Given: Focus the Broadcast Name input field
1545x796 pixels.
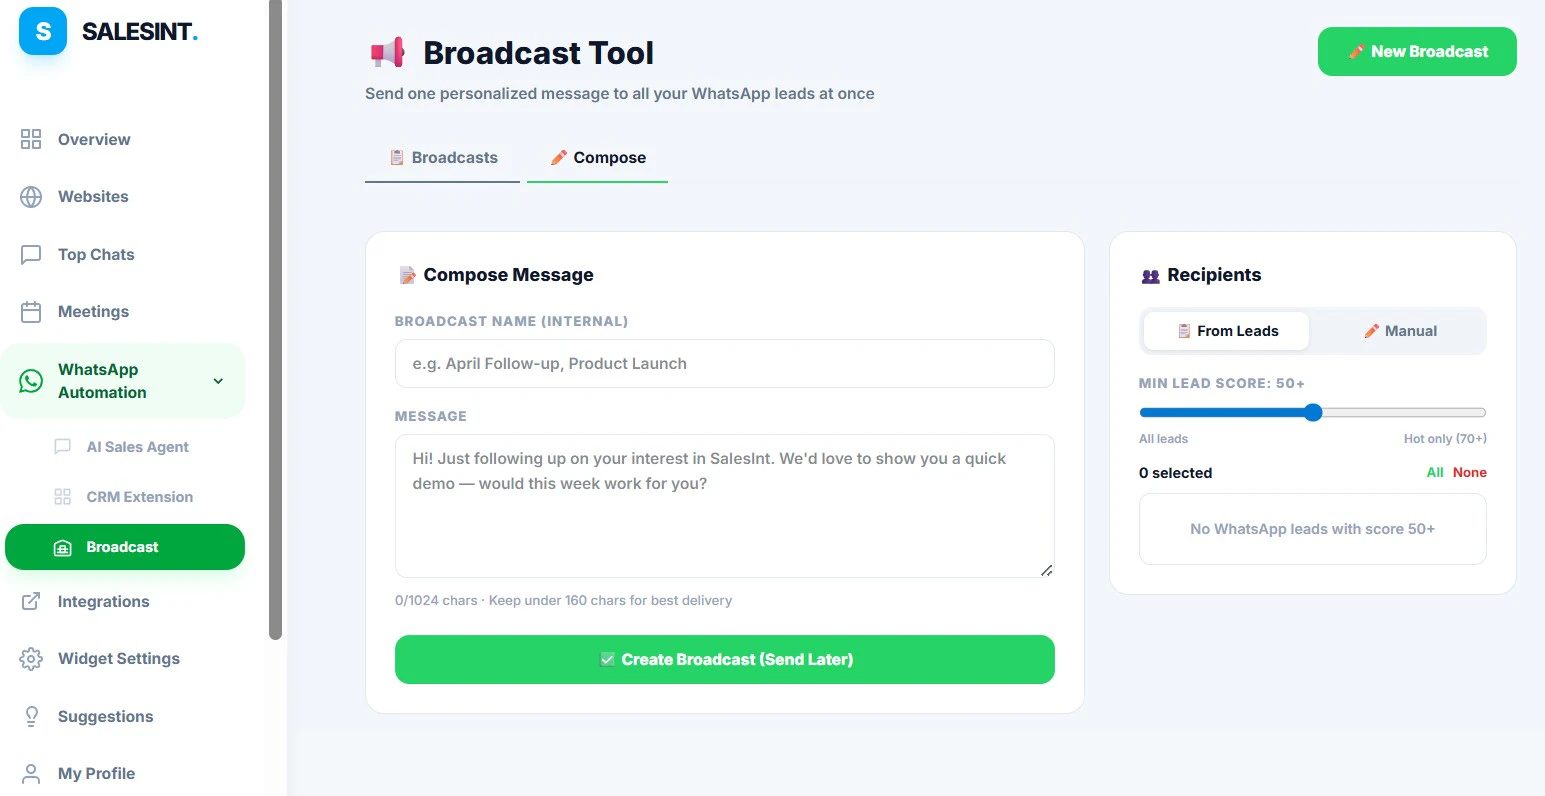Looking at the screenshot, I should coord(725,364).
